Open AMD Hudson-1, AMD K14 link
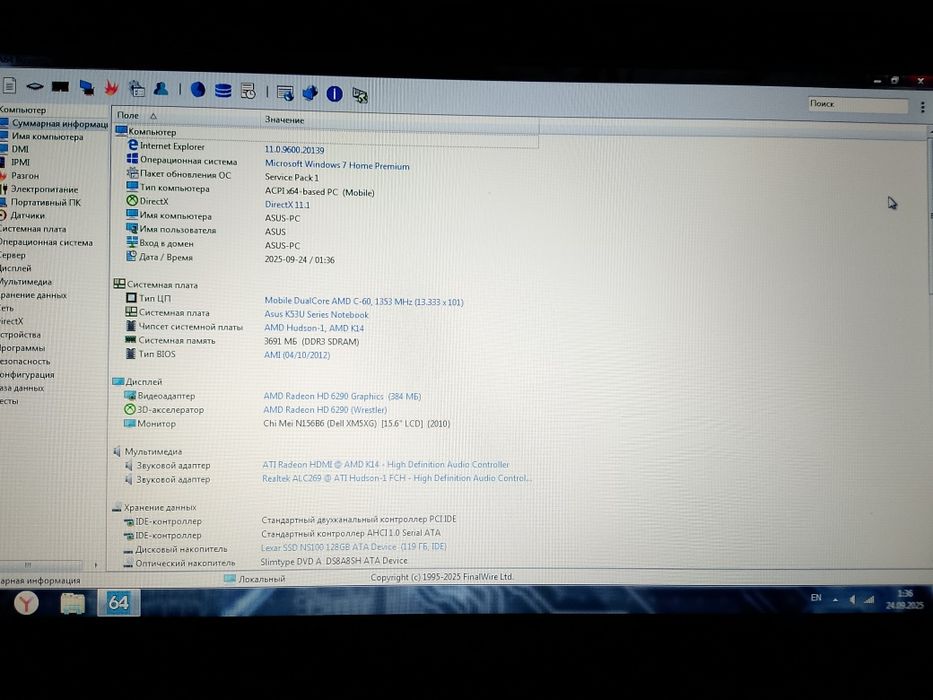This screenshot has height=700, width=933. click(x=314, y=328)
